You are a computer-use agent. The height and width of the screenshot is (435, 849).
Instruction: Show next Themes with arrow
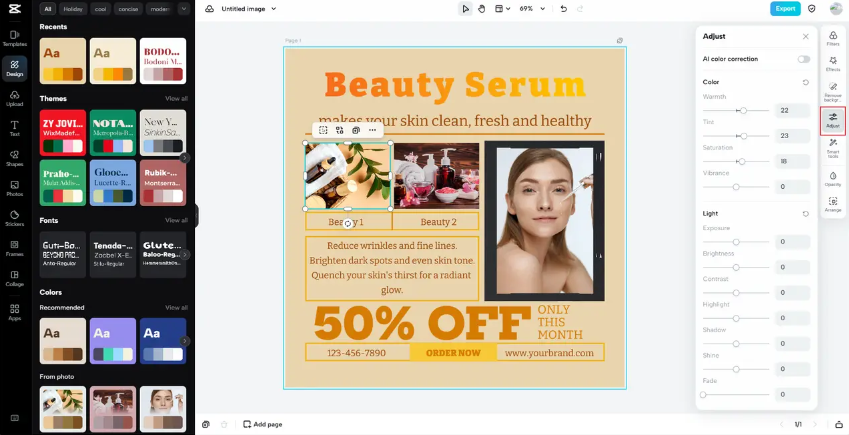point(185,158)
